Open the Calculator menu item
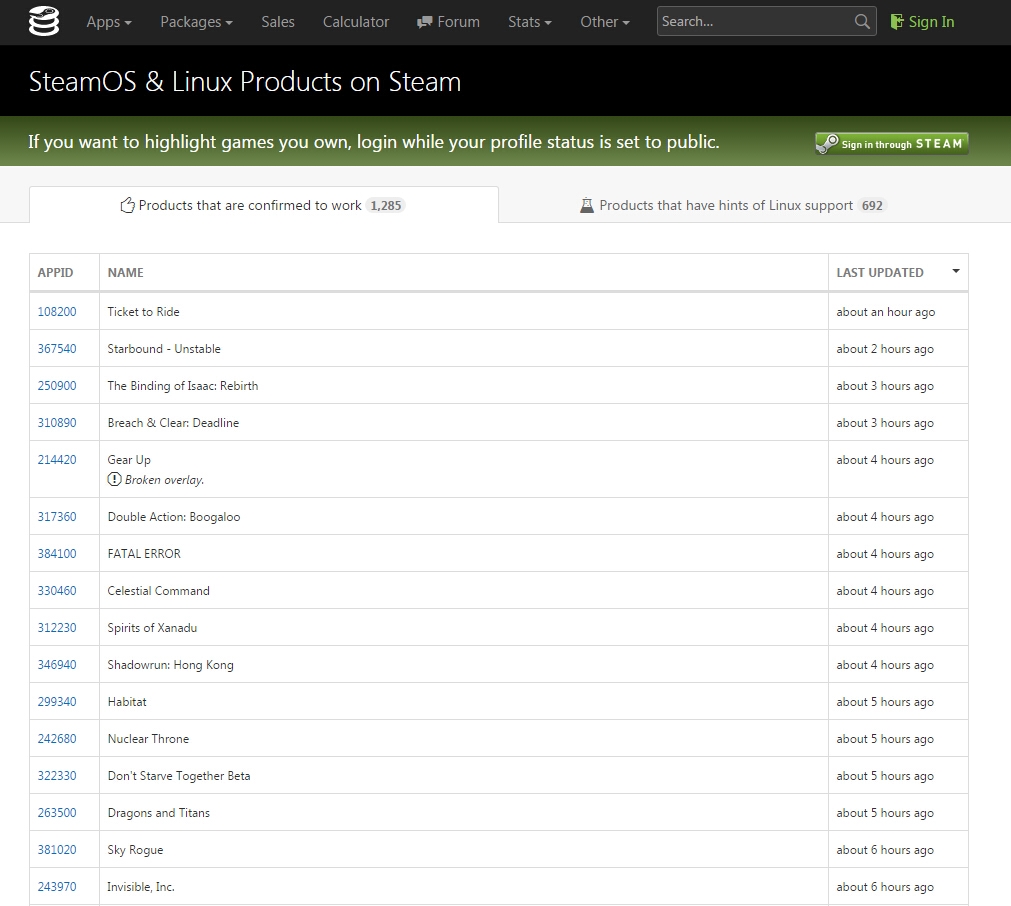This screenshot has width=1011, height=906. [356, 22]
